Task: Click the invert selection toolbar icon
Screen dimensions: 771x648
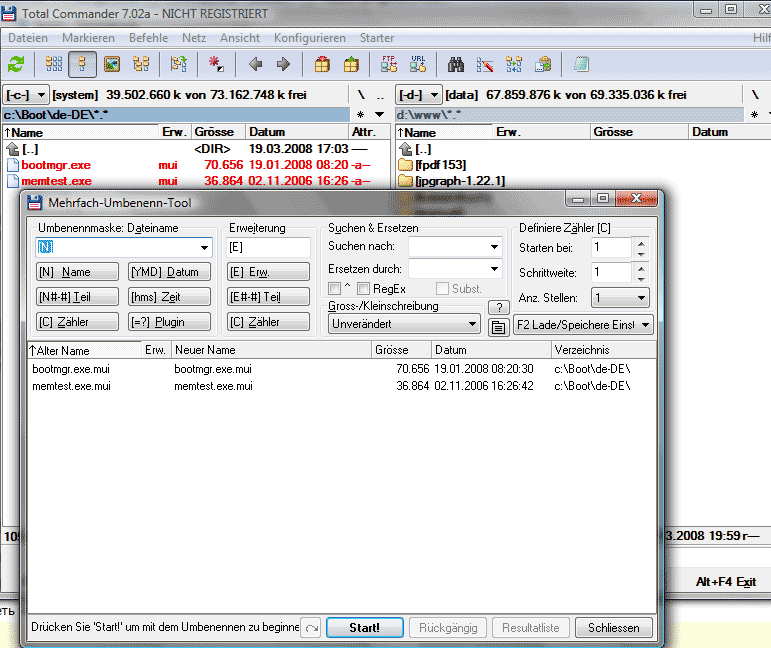Action: 178,64
